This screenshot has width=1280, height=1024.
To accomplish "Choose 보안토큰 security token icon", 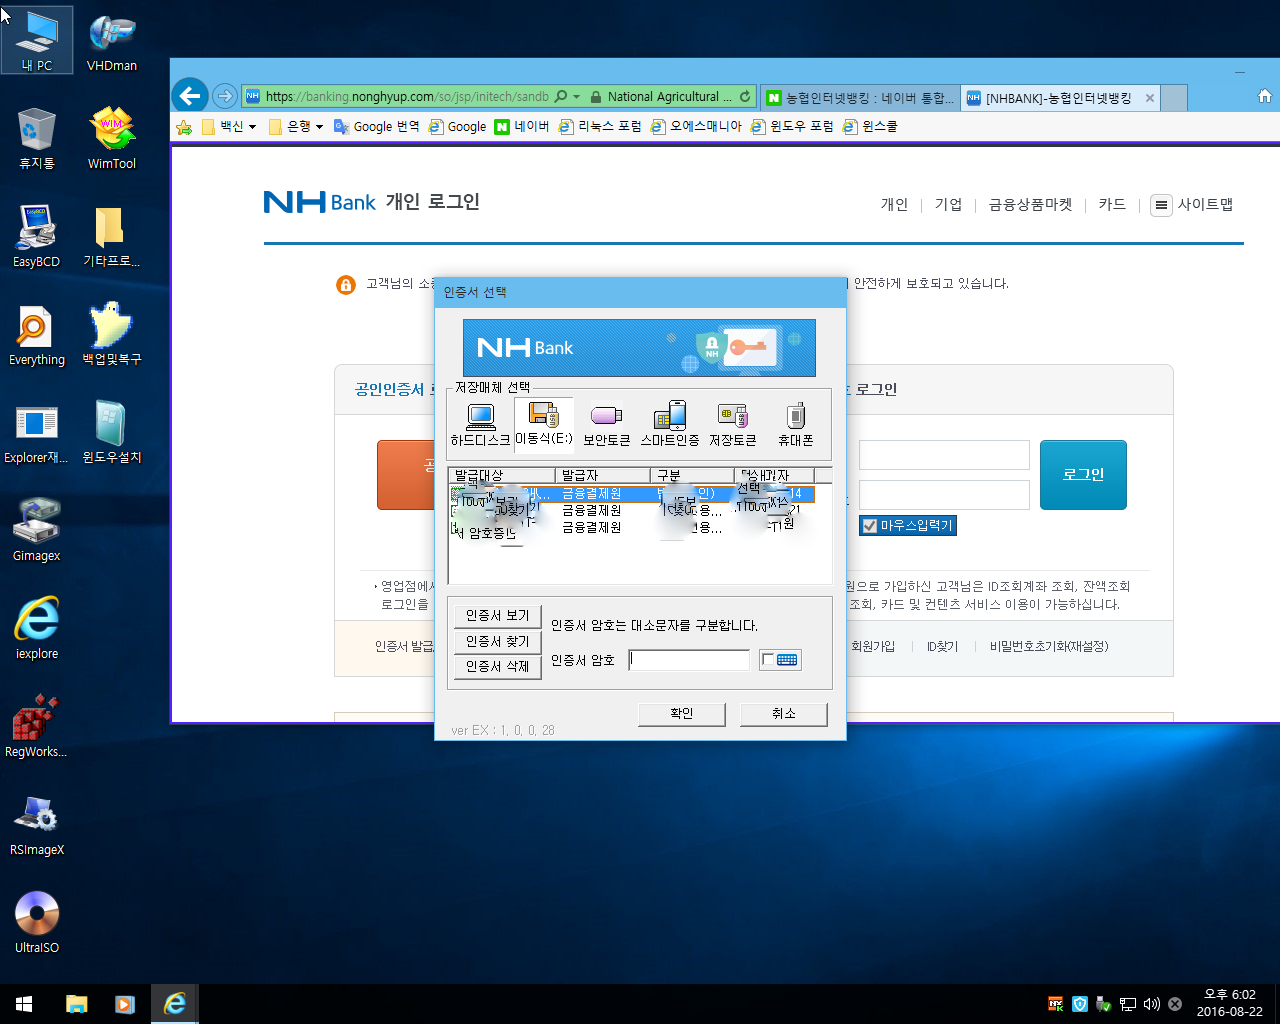I will click(606, 424).
